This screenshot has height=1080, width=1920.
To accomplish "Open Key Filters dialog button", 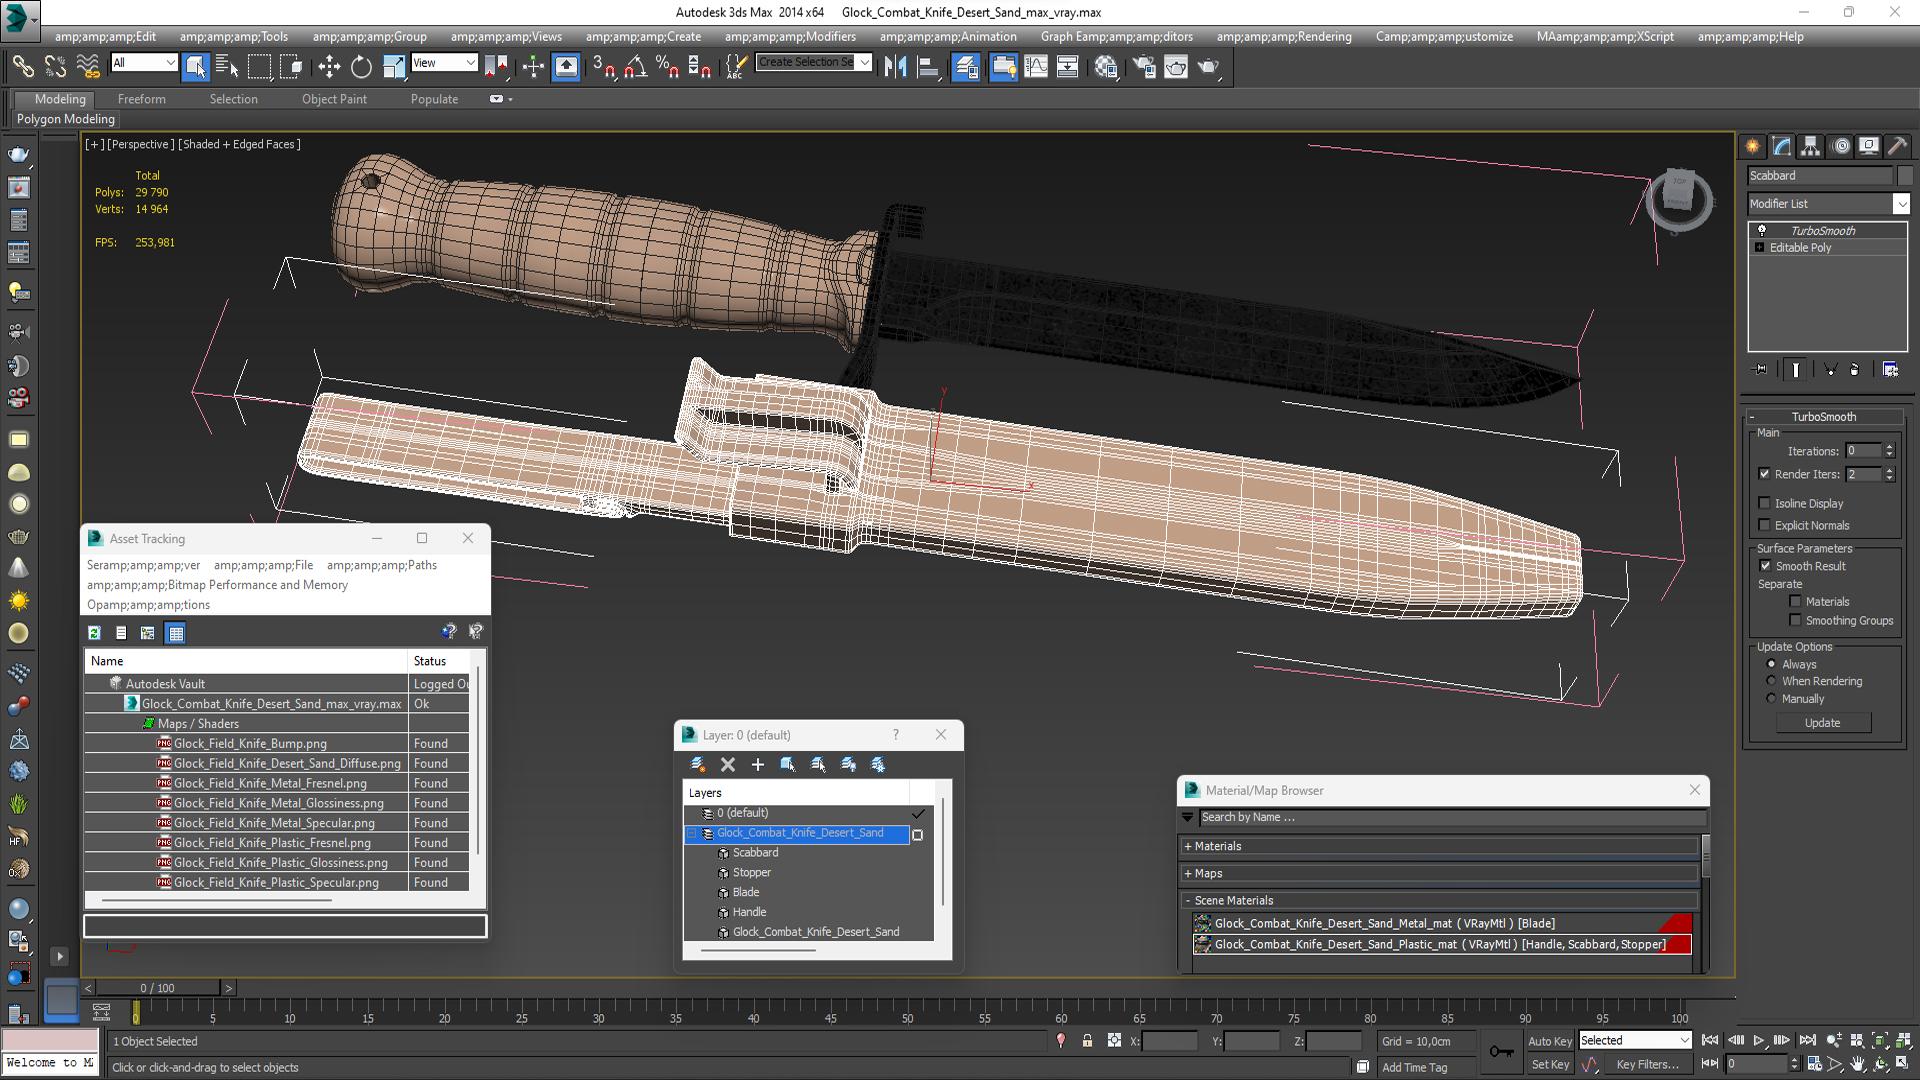I will click(x=1647, y=1065).
